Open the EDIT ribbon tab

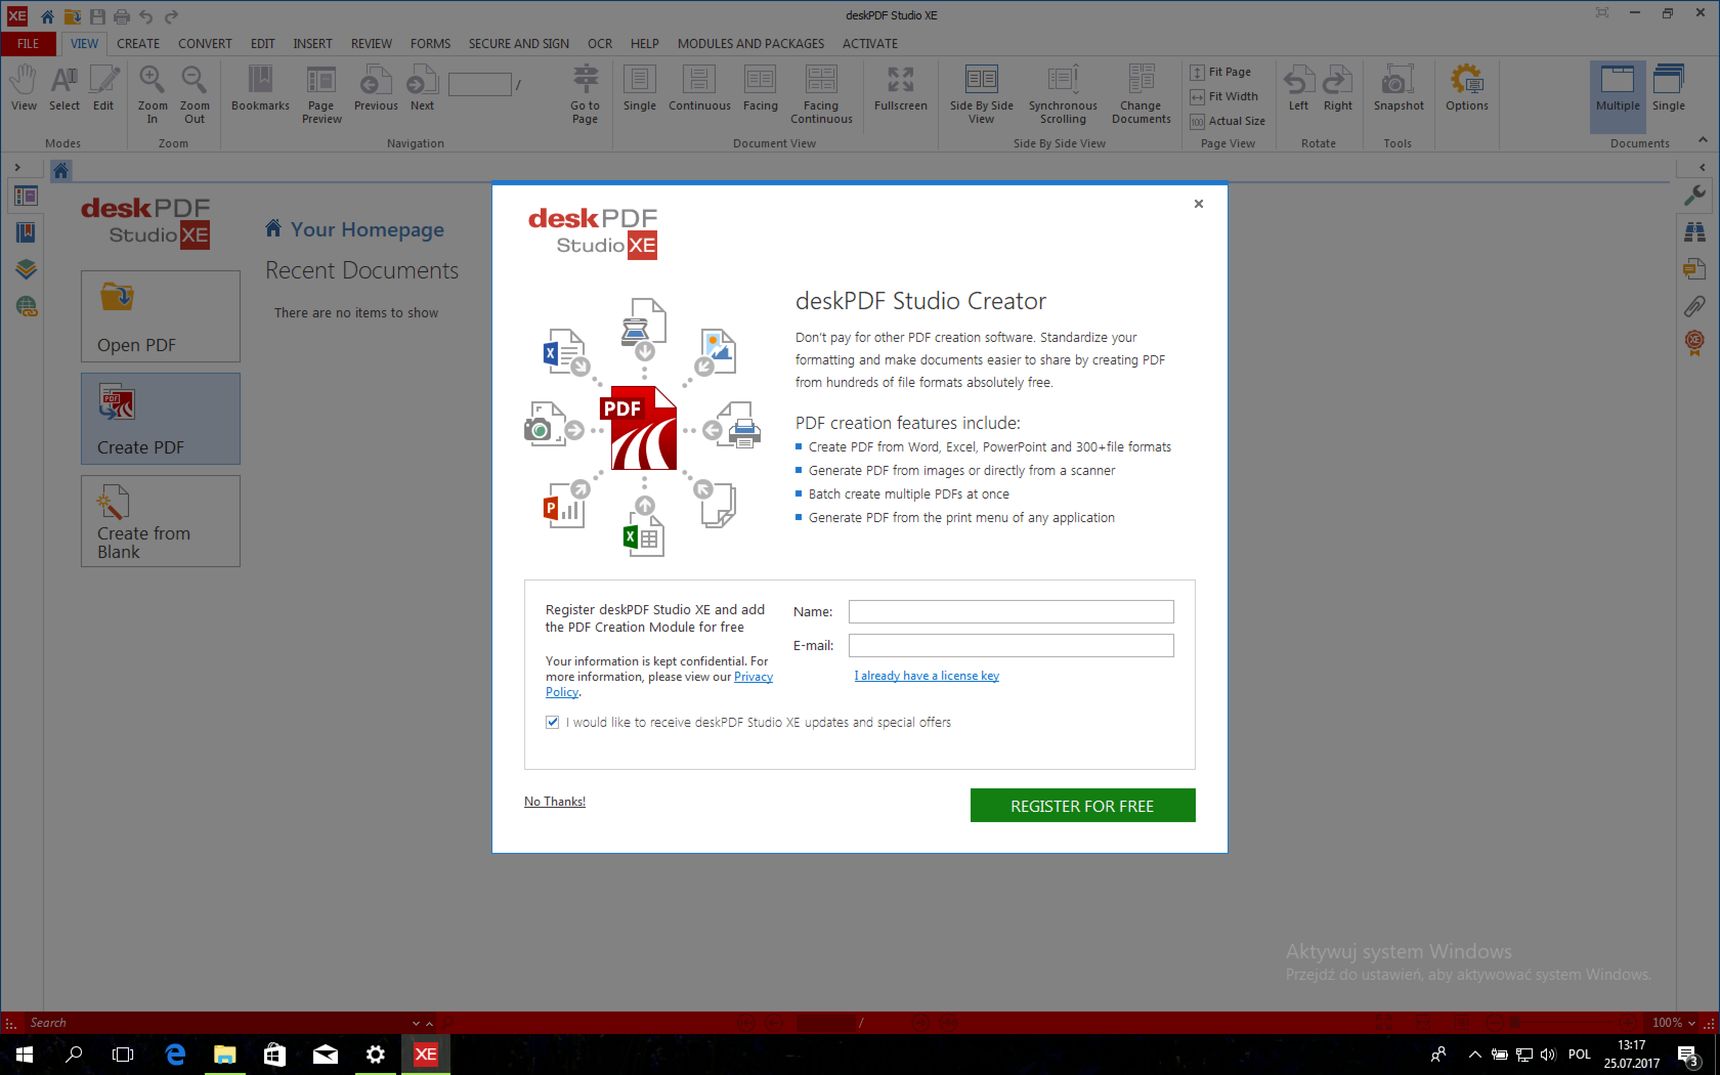(x=263, y=43)
